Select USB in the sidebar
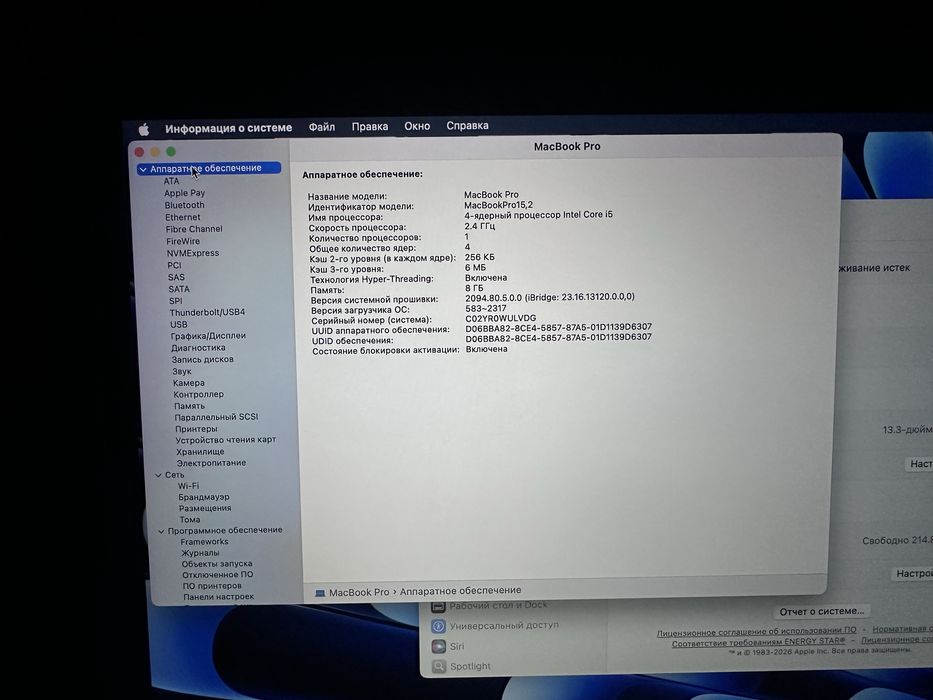 179,324
